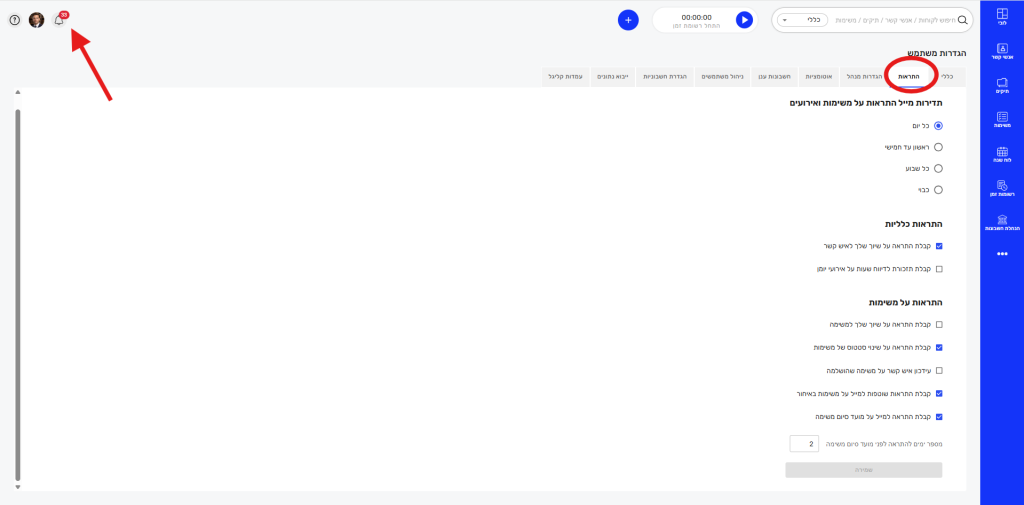The width and height of the screenshot is (1024, 505).
Task: Click the blue plus add button
Action: tap(628, 20)
